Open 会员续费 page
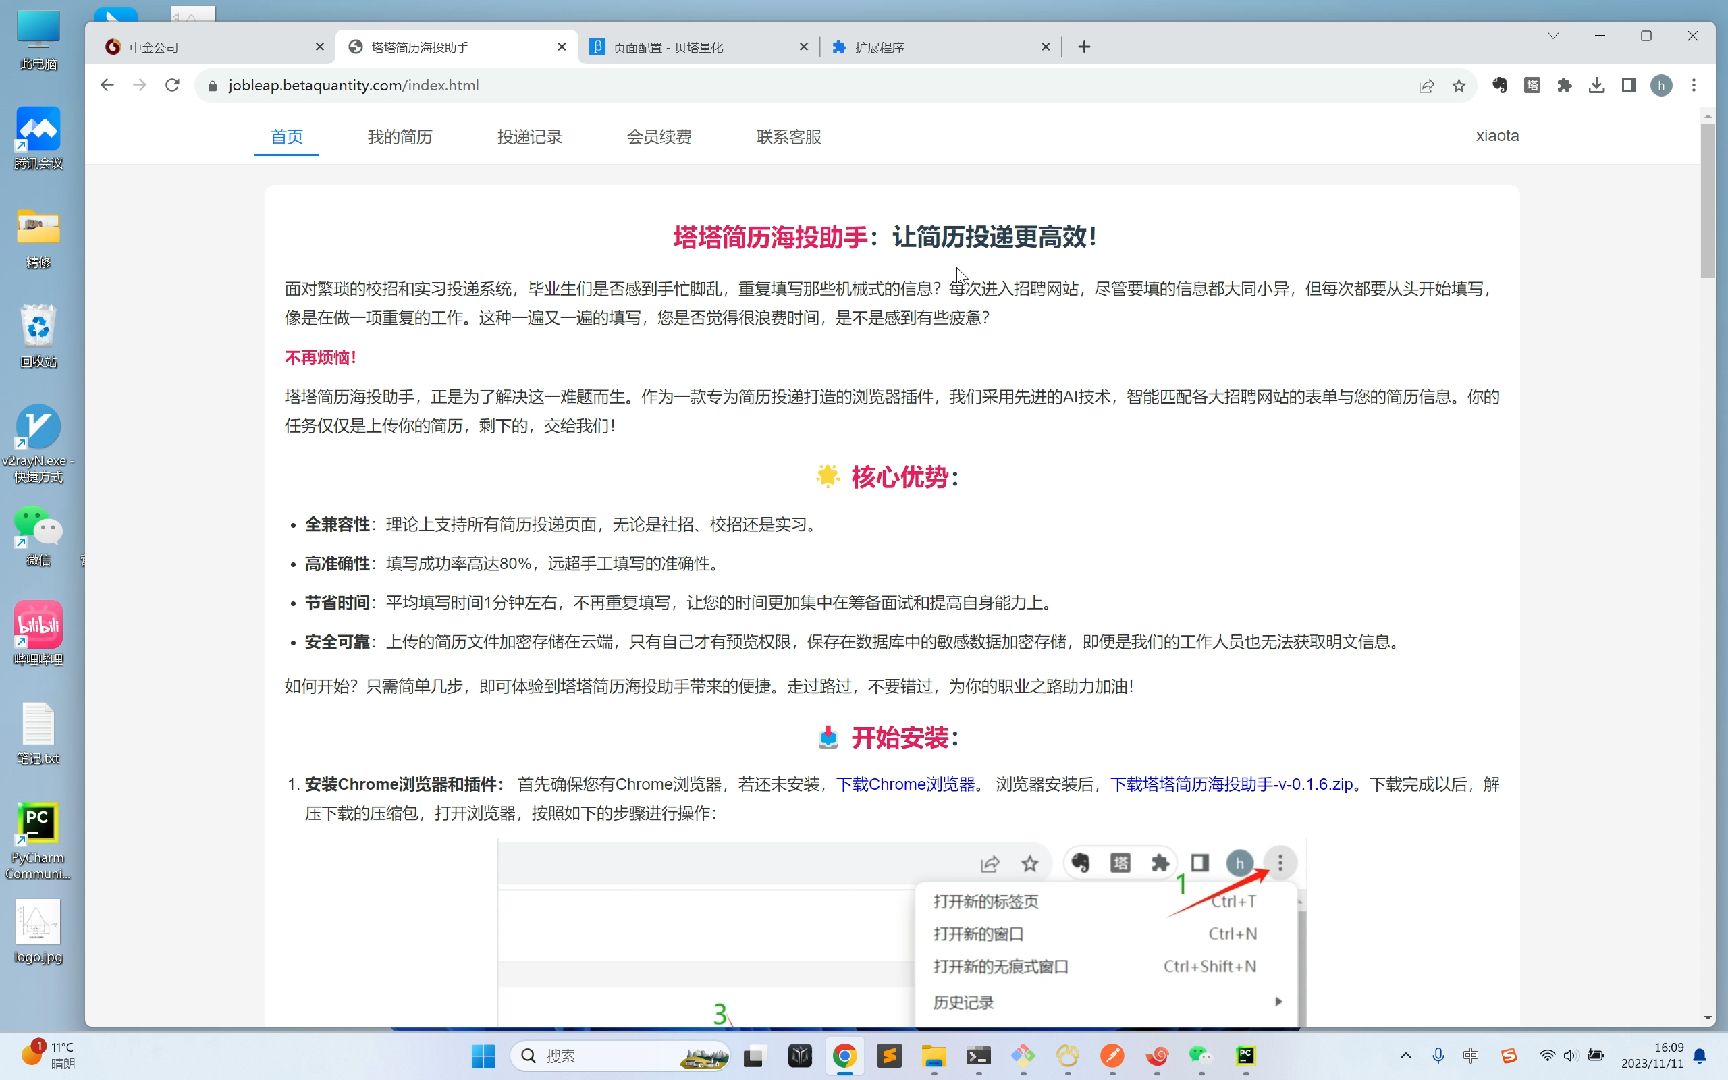This screenshot has height=1080, width=1728. point(659,137)
